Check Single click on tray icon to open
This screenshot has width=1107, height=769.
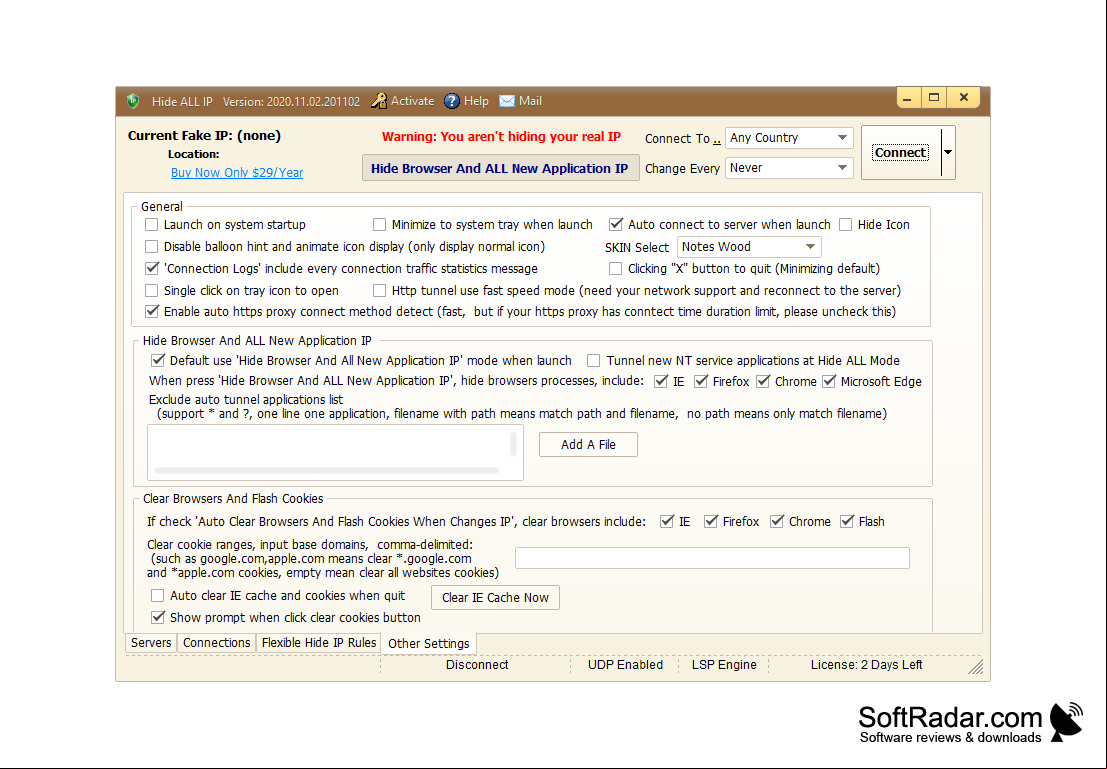click(x=151, y=290)
